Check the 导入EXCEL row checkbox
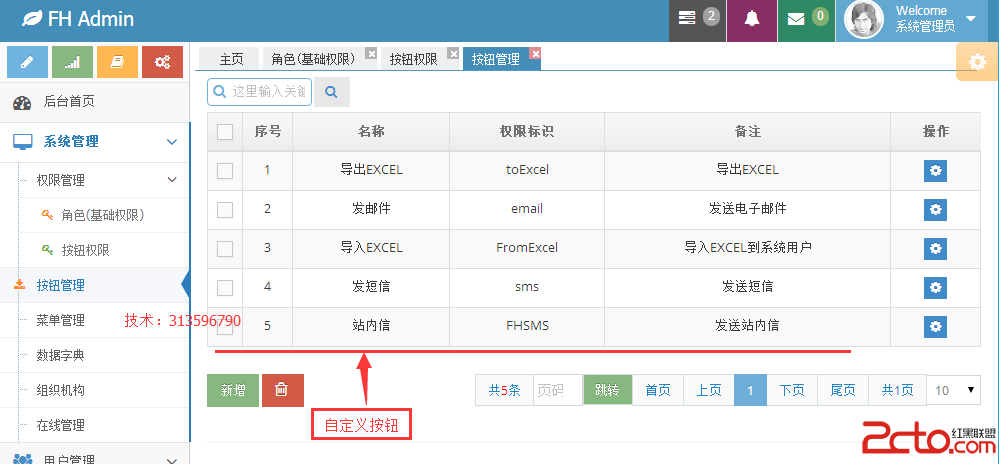The width and height of the screenshot is (999, 464). 225,249
